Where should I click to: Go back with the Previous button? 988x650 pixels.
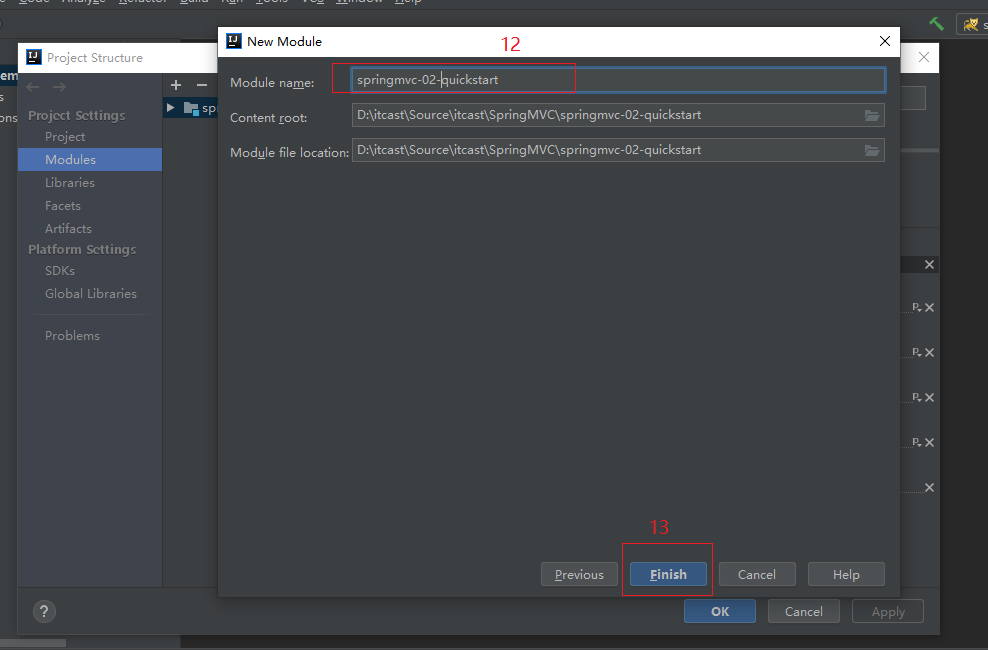[579, 574]
